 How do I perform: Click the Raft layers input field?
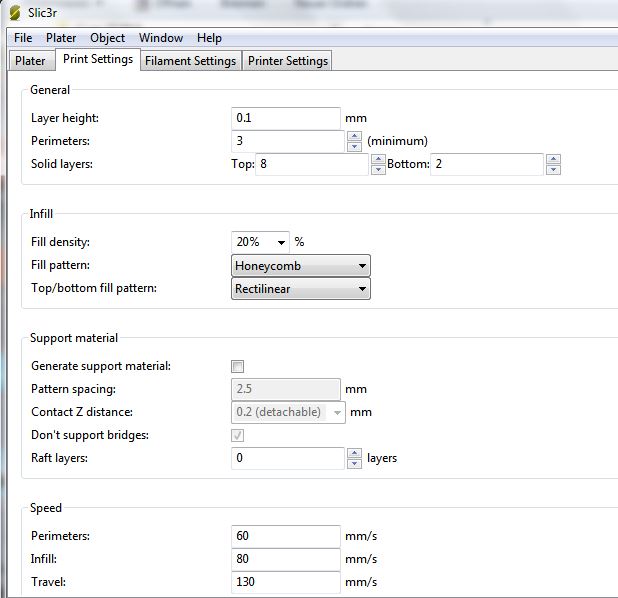[288, 458]
